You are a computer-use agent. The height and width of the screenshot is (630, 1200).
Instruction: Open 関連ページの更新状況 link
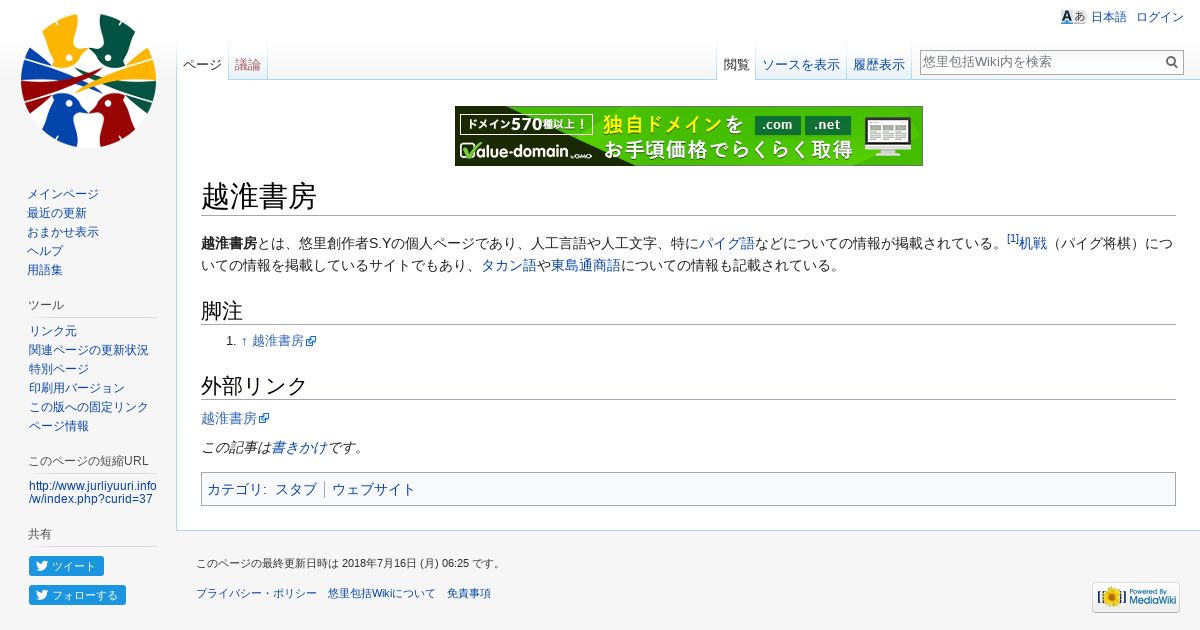[x=89, y=350]
